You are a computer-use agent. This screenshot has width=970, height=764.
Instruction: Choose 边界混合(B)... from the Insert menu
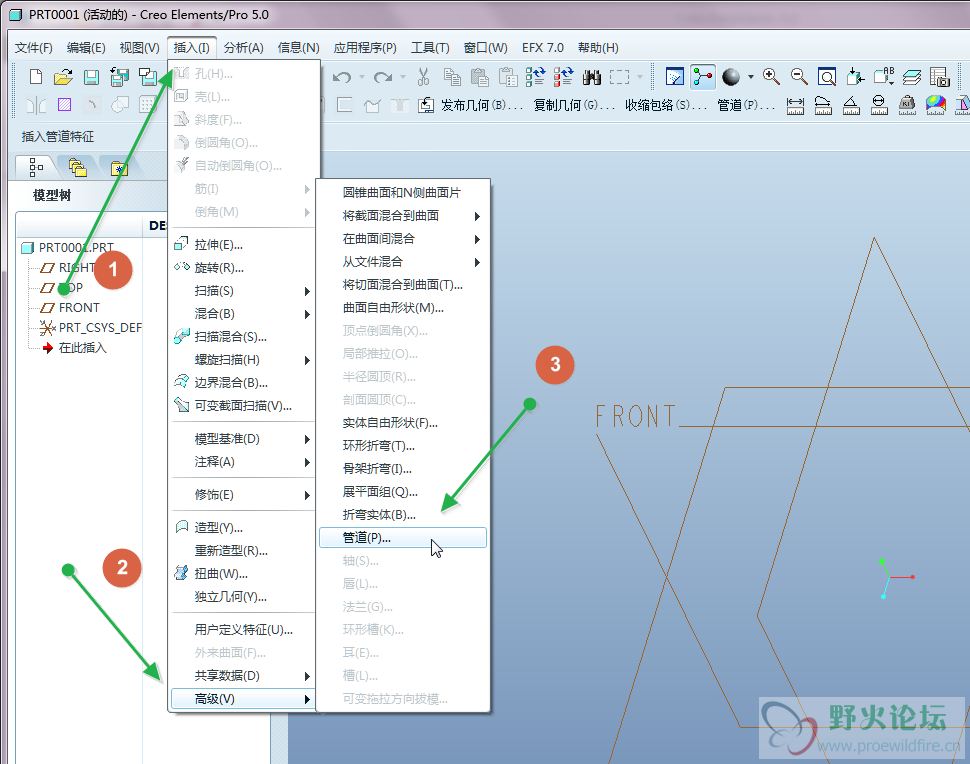point(243,382)
